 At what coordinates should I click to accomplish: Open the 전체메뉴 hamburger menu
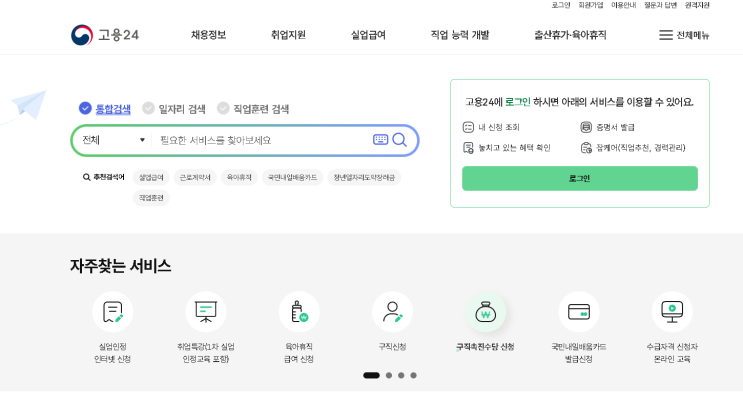[x=684, y=35]
